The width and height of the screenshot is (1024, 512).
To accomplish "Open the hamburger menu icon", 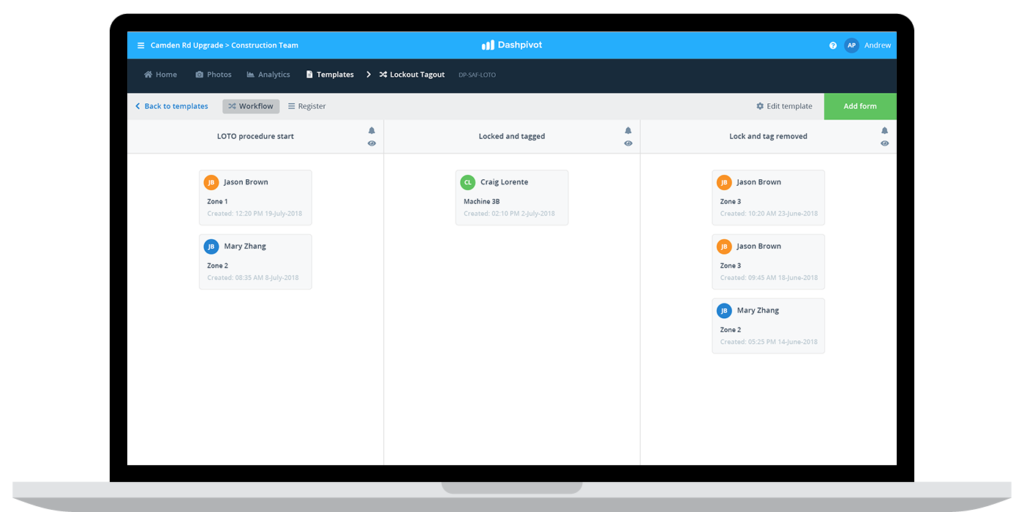I will tap(140, 46).
